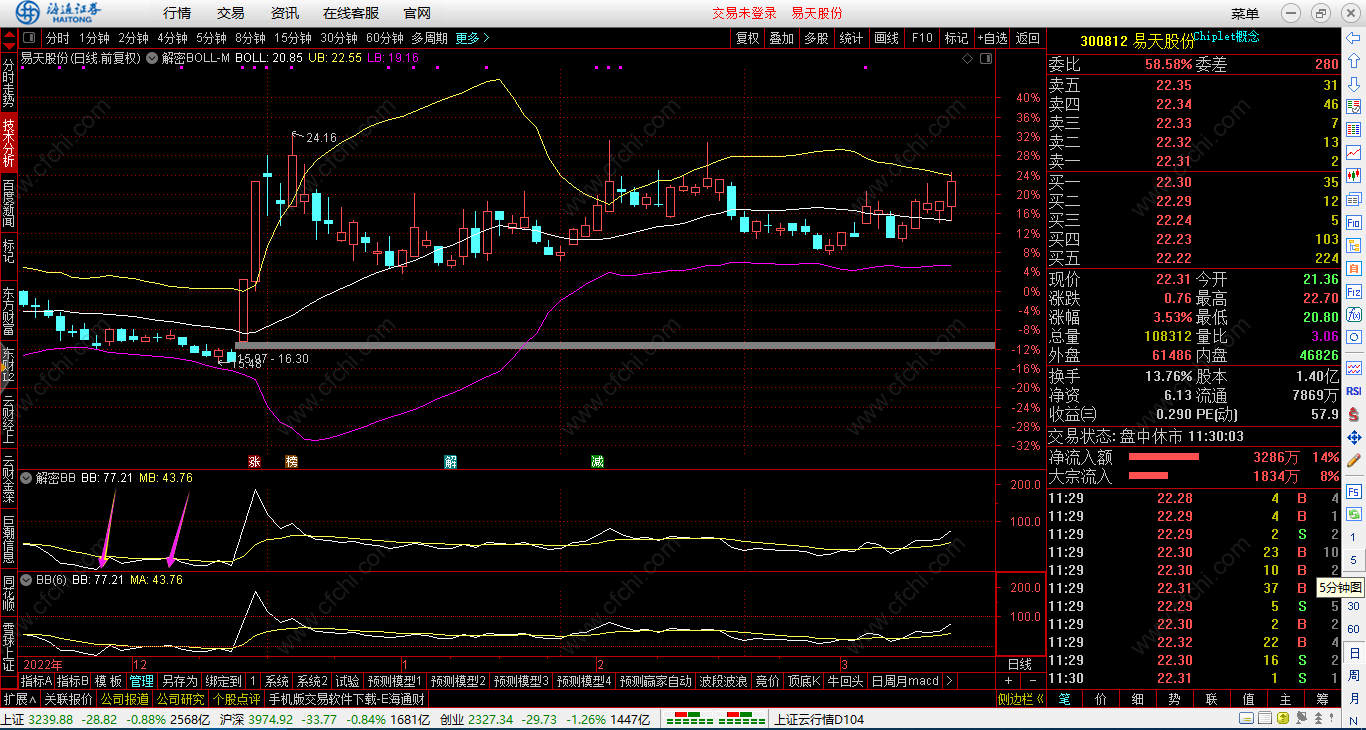Screen dimensions: 1366x730
Task: Open the f(x) formula manager icon
Action: coord(1353,313)
